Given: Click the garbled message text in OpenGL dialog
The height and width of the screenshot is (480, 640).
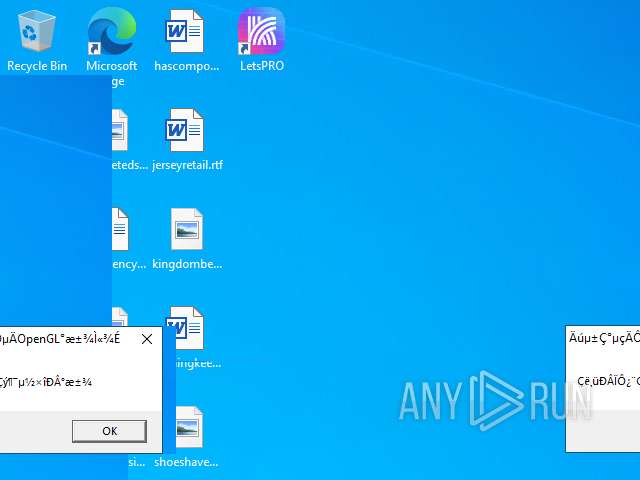Looking at the screenshot, I should click(46, 382).
